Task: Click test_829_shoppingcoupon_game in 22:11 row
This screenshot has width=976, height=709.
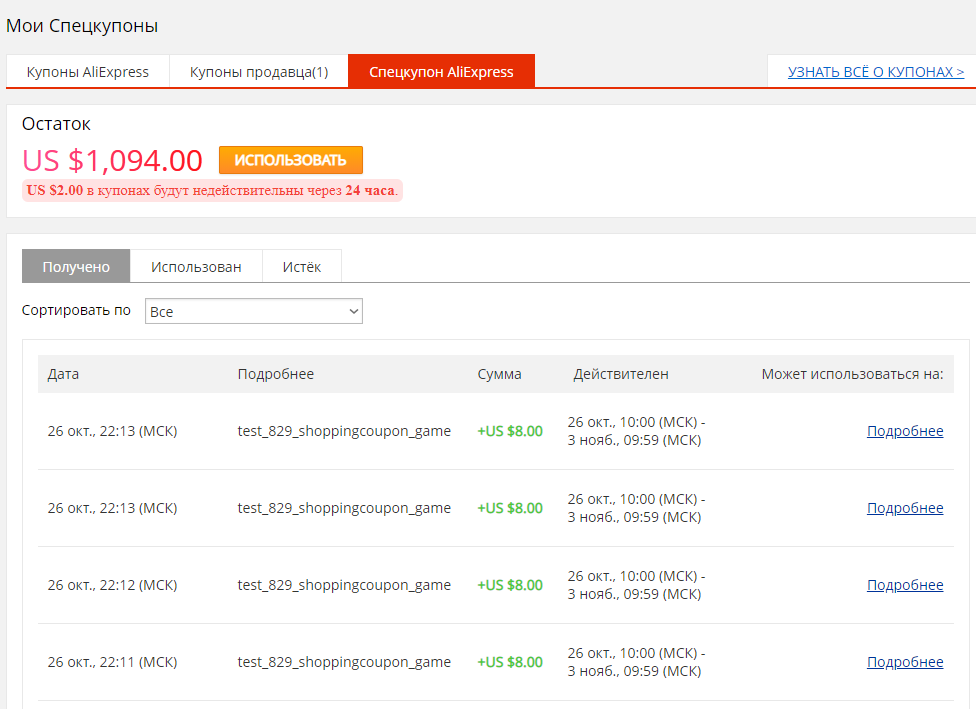Action: coord(344,662)
